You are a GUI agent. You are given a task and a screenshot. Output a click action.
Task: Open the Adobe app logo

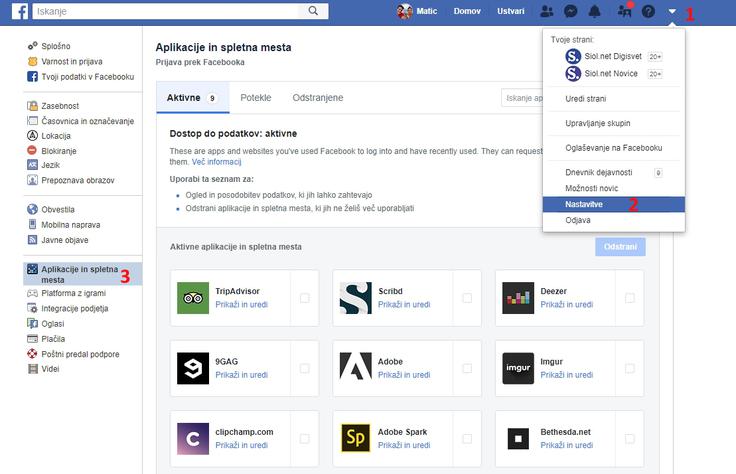[x=355, y=368]
